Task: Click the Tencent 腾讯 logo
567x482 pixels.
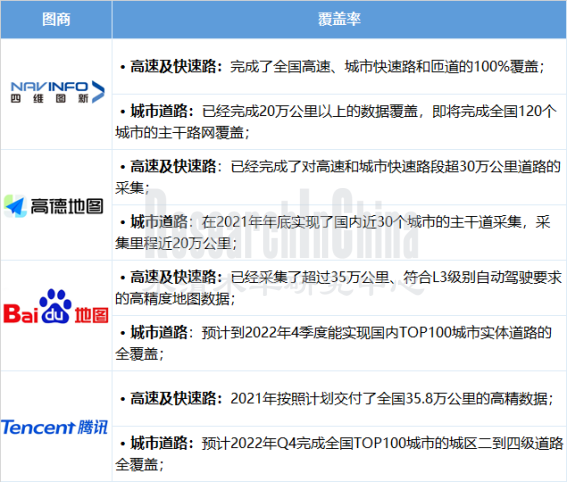Action: (x=55, y=427)
